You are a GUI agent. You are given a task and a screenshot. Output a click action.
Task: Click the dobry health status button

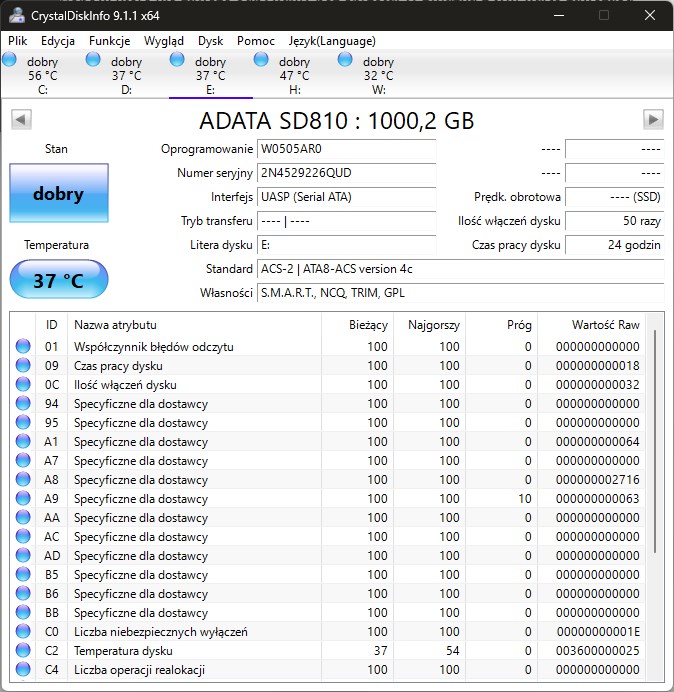click(59, 193)
